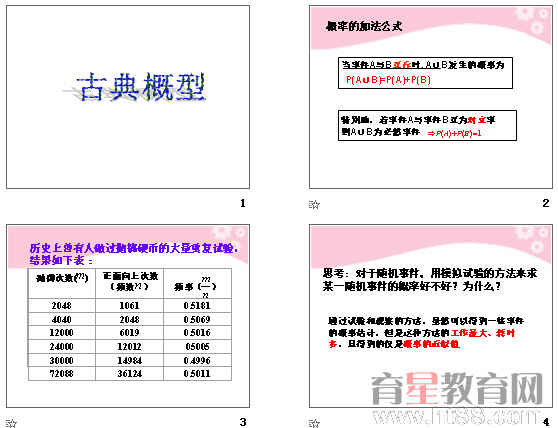Screen dimensions: 558x428
Task: Open slide 2 about 概率的加法公式
Action: pyautogui.click(x=431, y=97)
